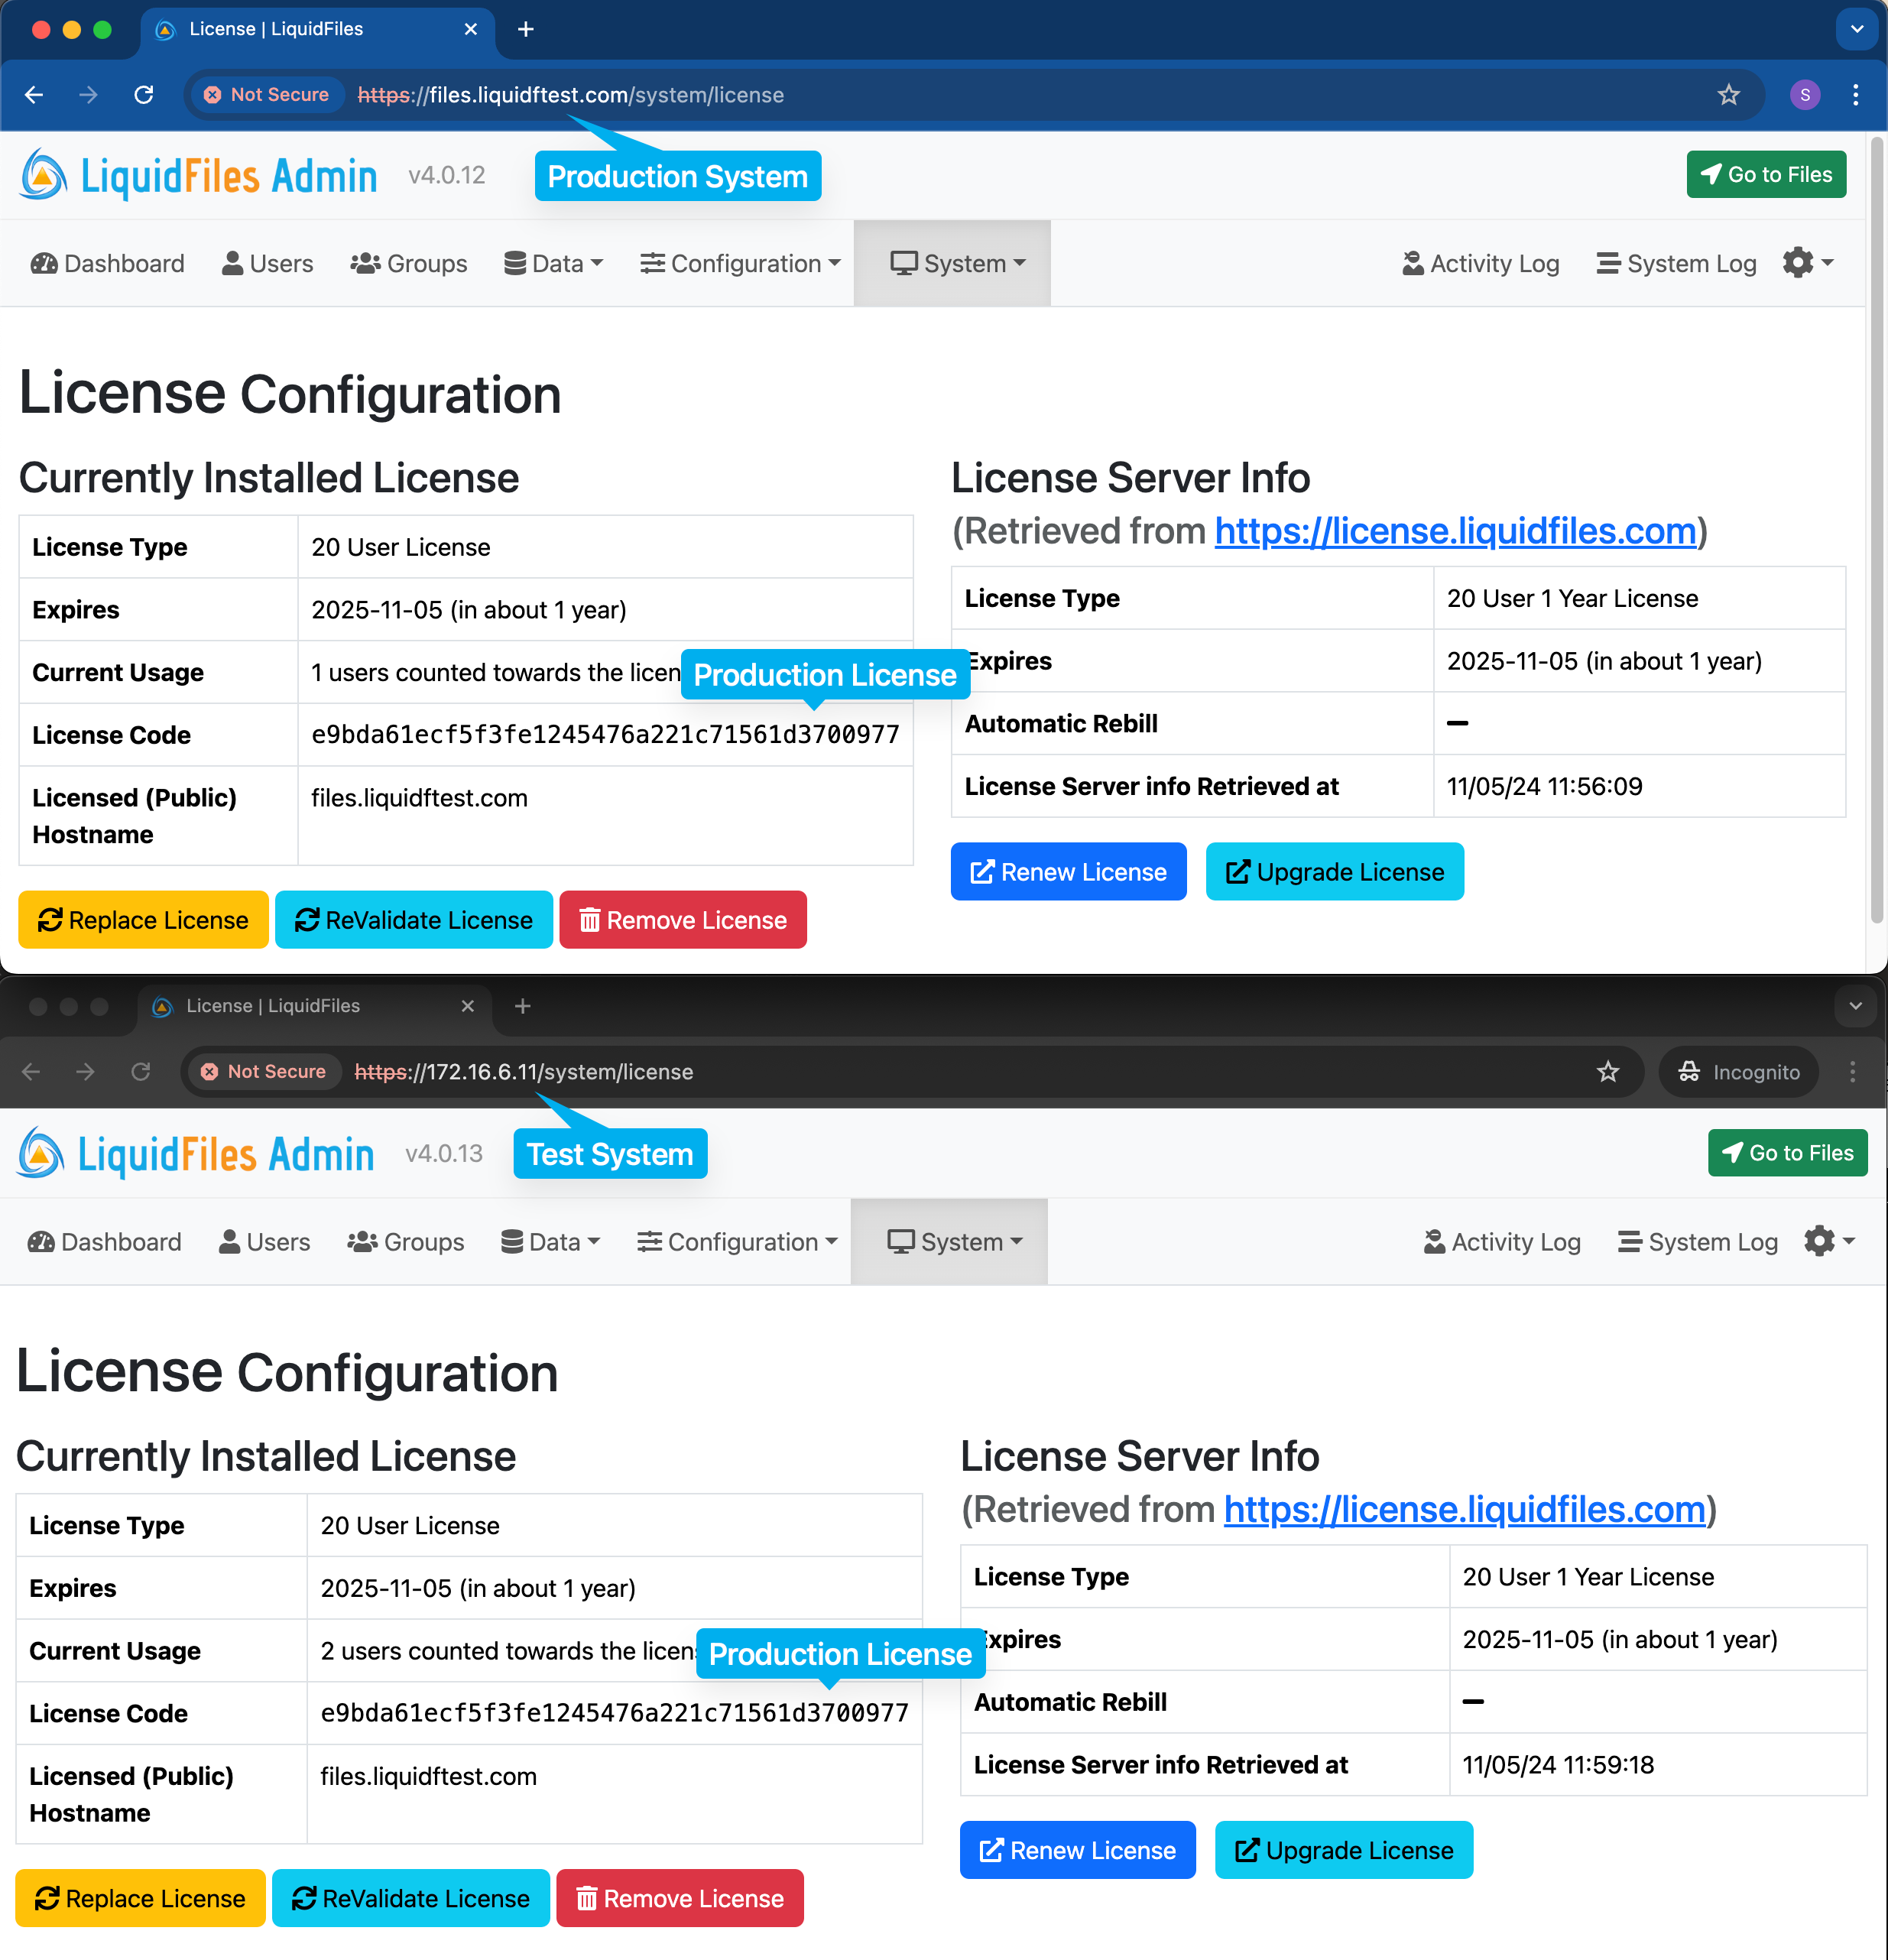Click the browser profile avatar icon

(1805, 95)
